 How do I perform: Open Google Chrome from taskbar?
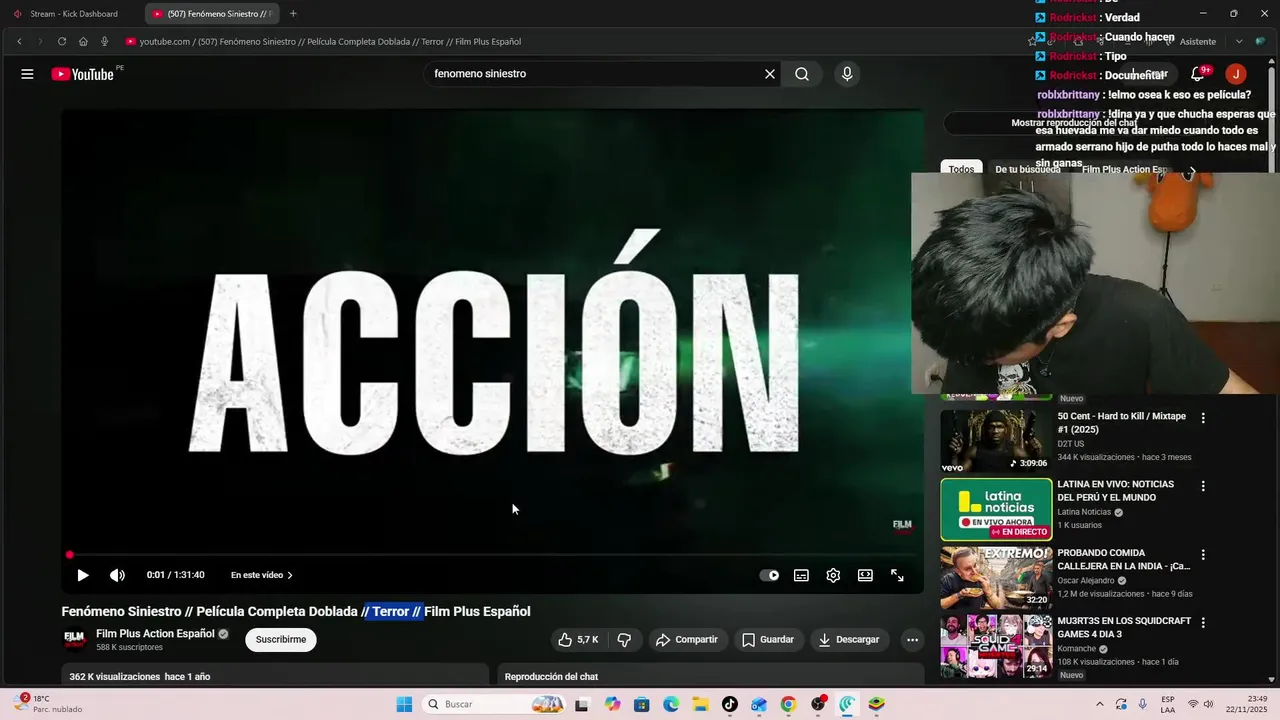click(x=788, y=704)
